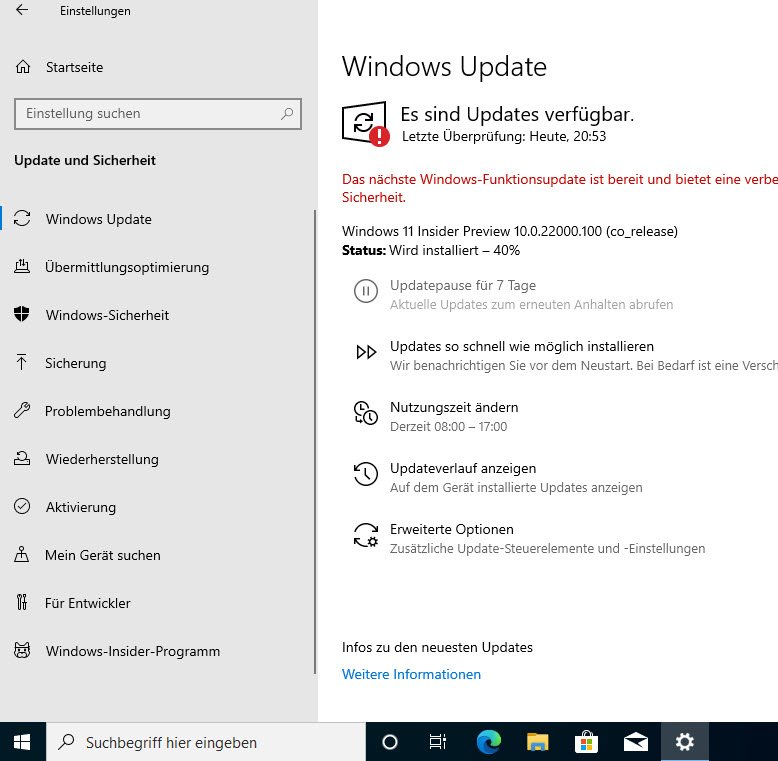The image size is (778, 761).
Task: Open File Explorer from the taskbar
Action: (x=537, y=742)
